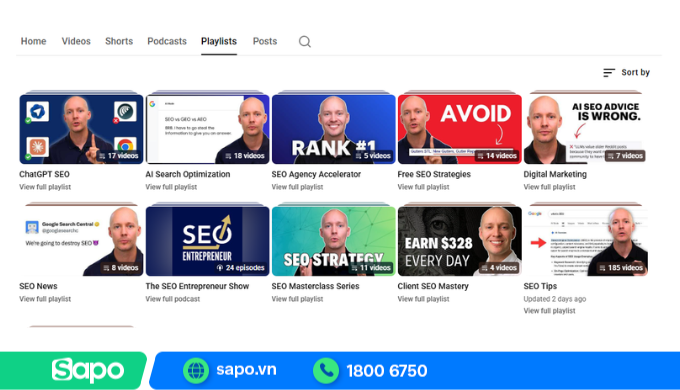View full playlist under SEO Masterclass Series

[x=298, y=299]
